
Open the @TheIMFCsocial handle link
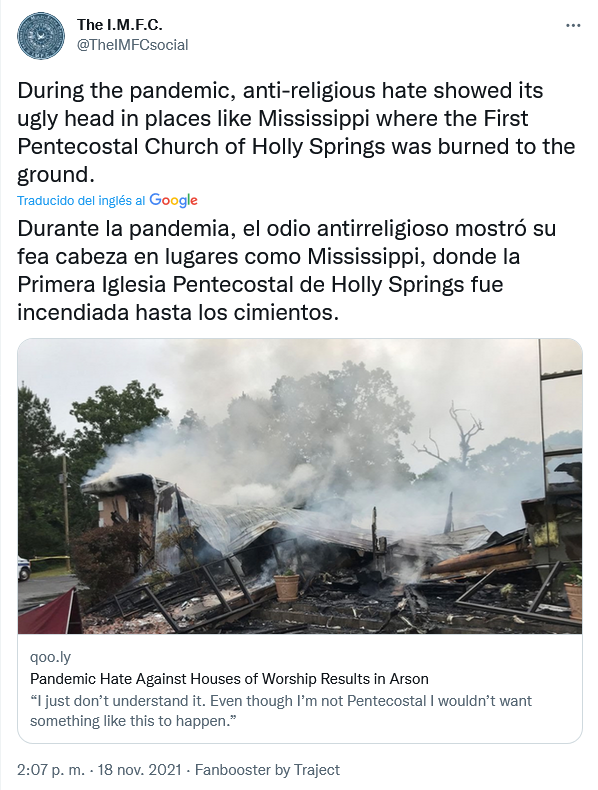coord(132,45)
